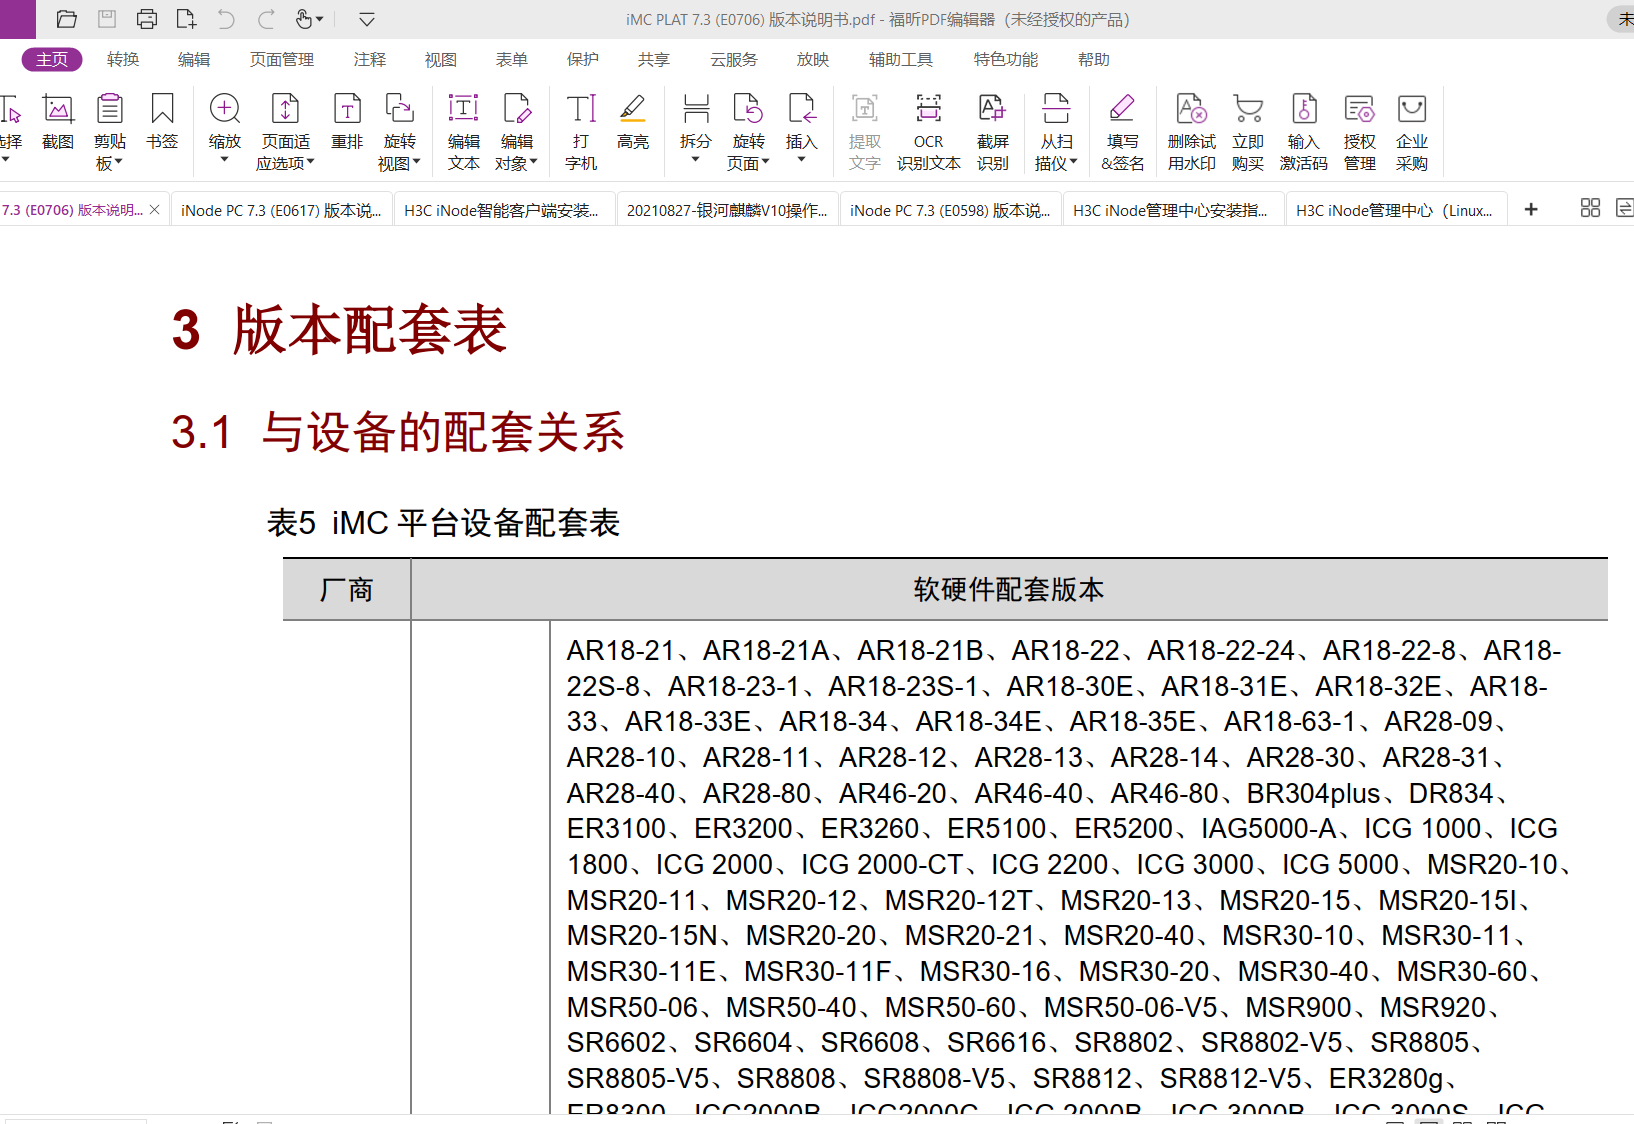Click 删除试用水印 remove trial watermark
This screenshot has width=1634, height=1124.
click(x=1192, y=132)
